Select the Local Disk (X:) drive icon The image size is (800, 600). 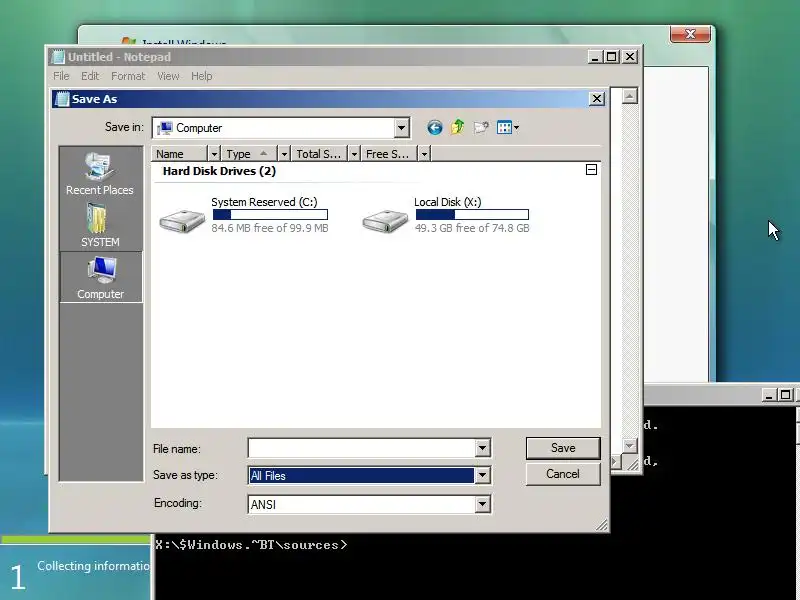[385, 221]
